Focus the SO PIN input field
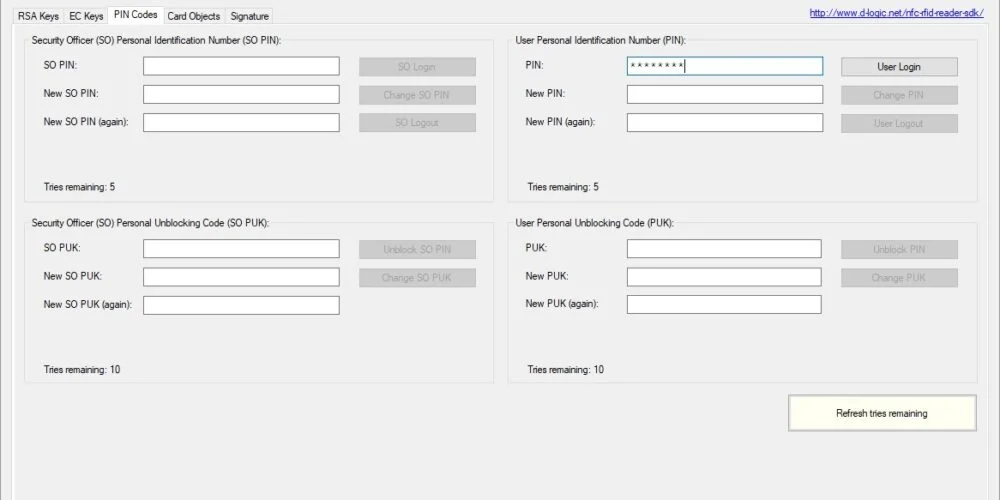The height and width of the screenshot is (500, 1000). coord(241,66)
